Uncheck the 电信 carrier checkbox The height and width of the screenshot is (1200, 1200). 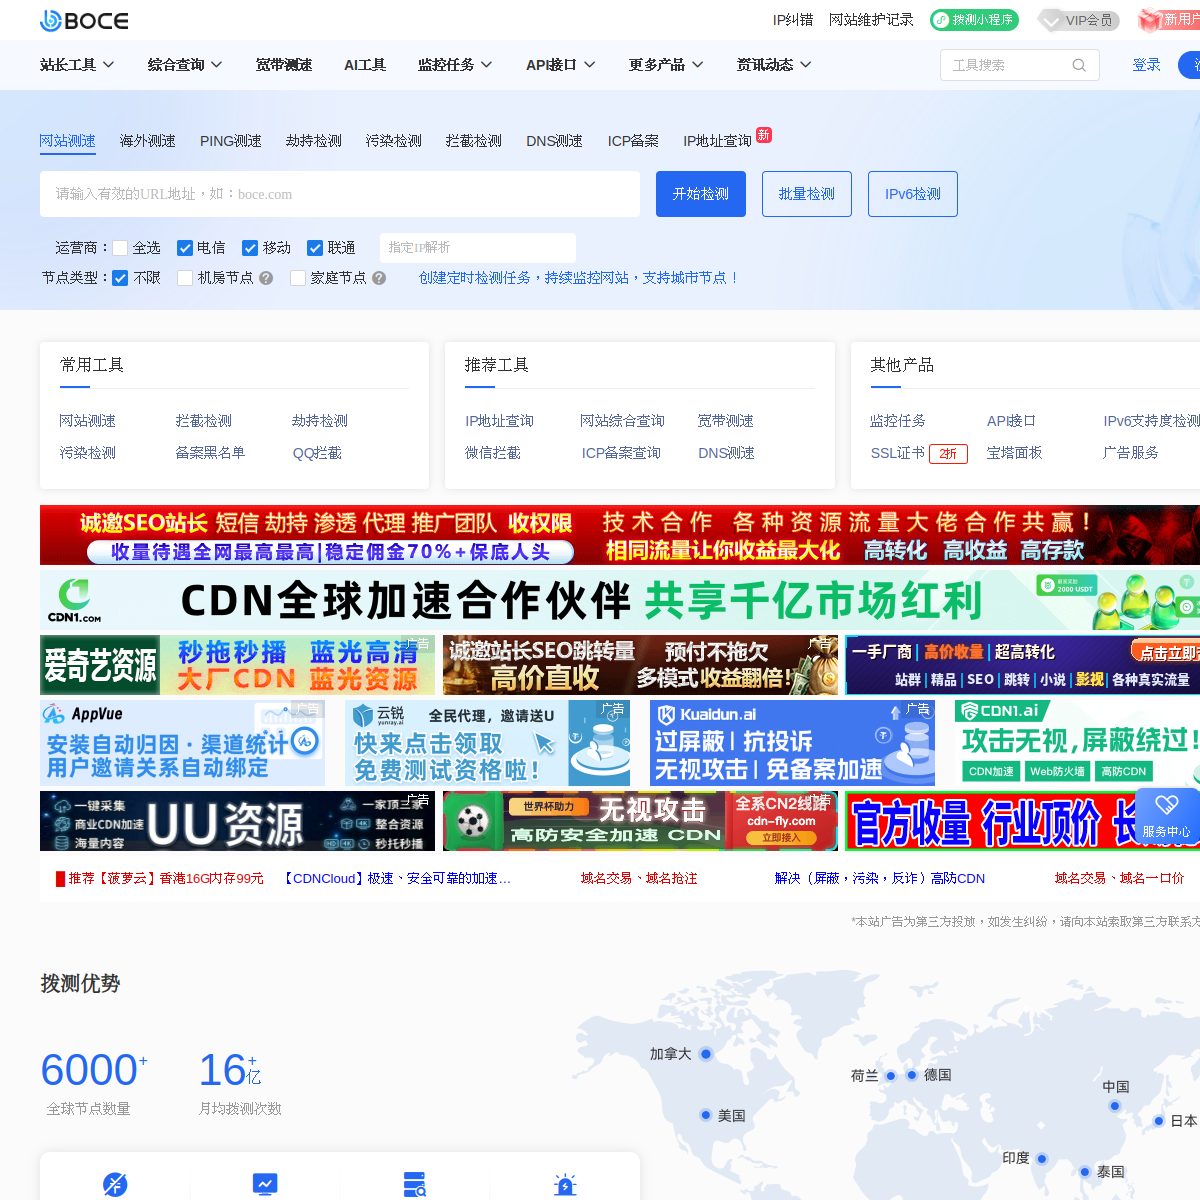(185, 248)
